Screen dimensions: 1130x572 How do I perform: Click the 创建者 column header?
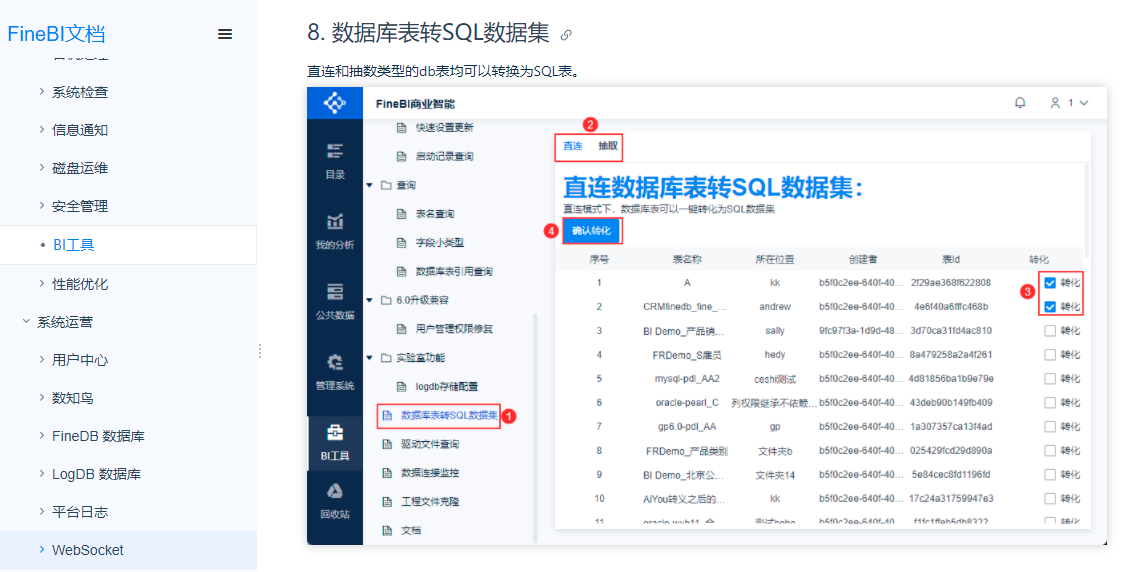tap(863, 259)
